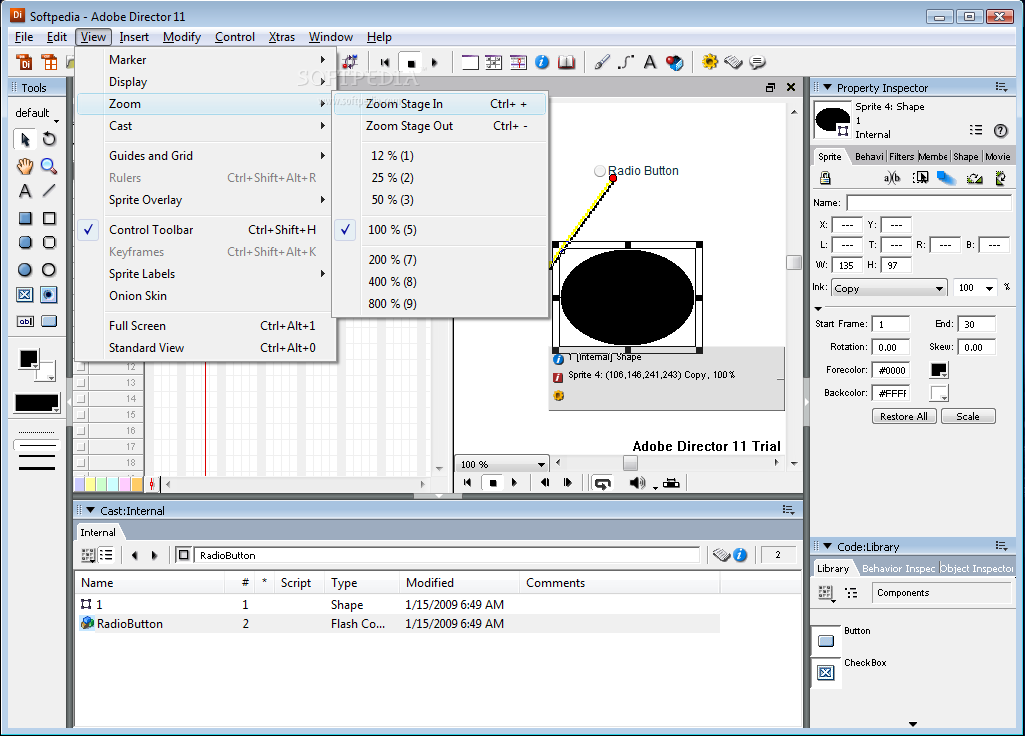This screenshot has width=1025, height=736.
Task: Click the Radio Button circle on the stage
Action: click(599, 171)
